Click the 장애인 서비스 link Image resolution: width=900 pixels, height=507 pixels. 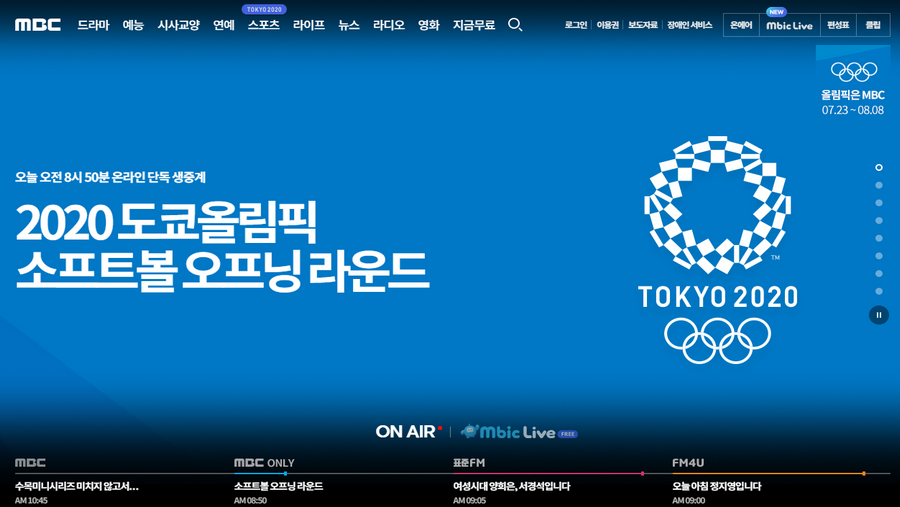(x=689, y=25)
